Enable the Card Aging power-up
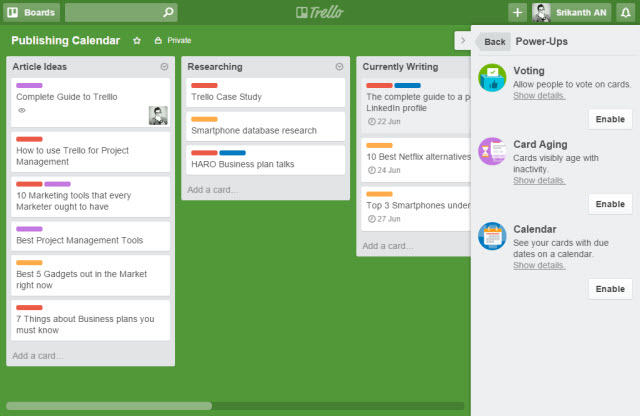640x416 pixels. (x=610, y=204)
